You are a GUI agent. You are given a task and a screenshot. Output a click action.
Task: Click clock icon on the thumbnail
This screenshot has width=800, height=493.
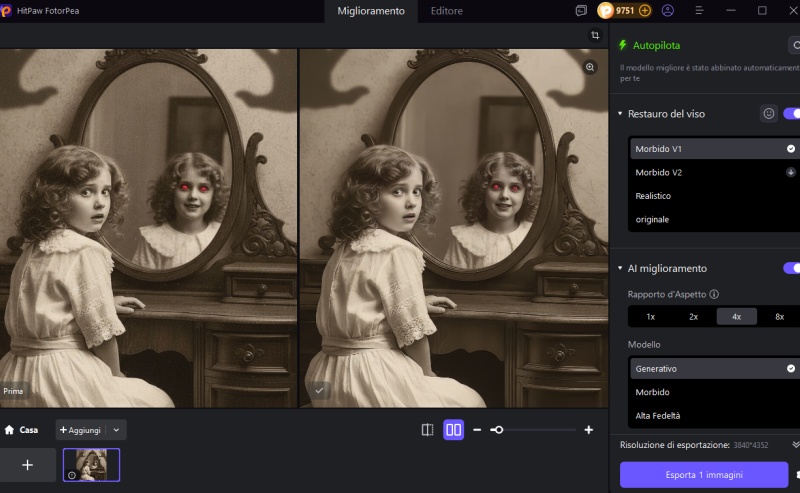[x=72, y=475]
